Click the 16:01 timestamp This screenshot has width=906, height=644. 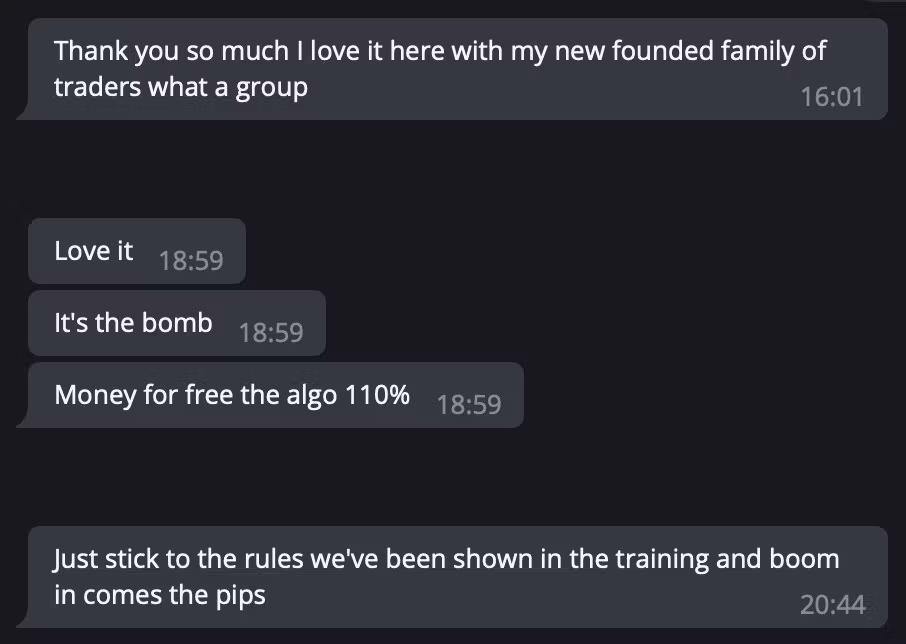point(831,97)
